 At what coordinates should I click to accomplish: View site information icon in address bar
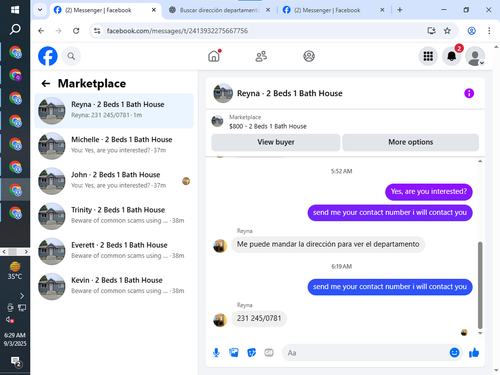click(97, 31)
